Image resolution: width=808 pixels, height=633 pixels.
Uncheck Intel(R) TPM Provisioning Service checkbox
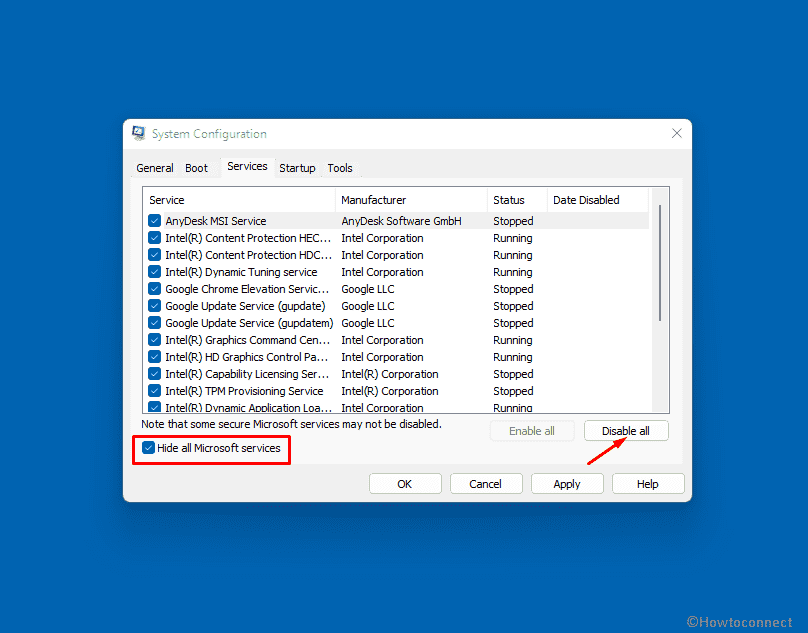click(154, 391)
